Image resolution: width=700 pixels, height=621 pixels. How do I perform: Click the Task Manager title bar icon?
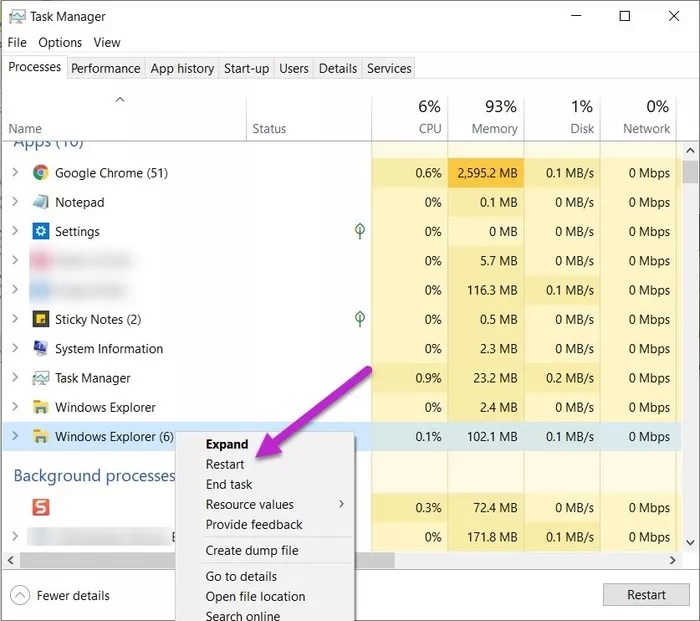point(15,16)
